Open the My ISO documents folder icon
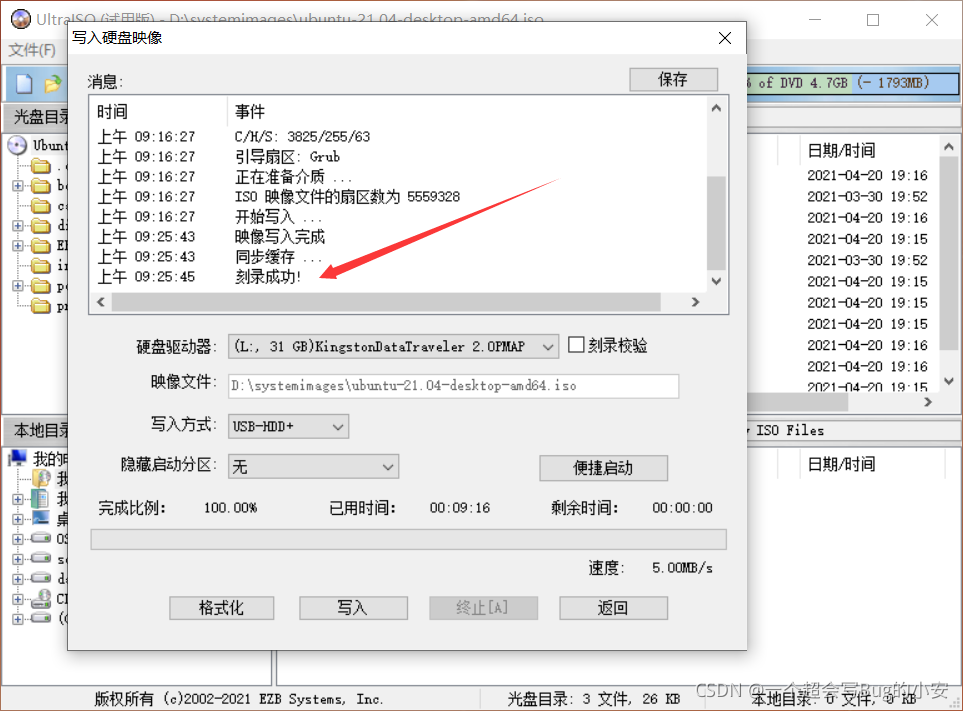963x711 pixels. 41,478
